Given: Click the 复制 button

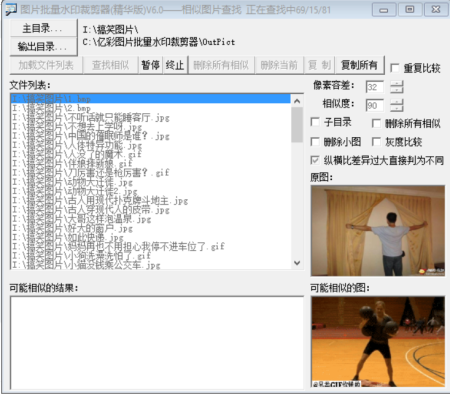Looking at the screenshot, I should point(319,65).
